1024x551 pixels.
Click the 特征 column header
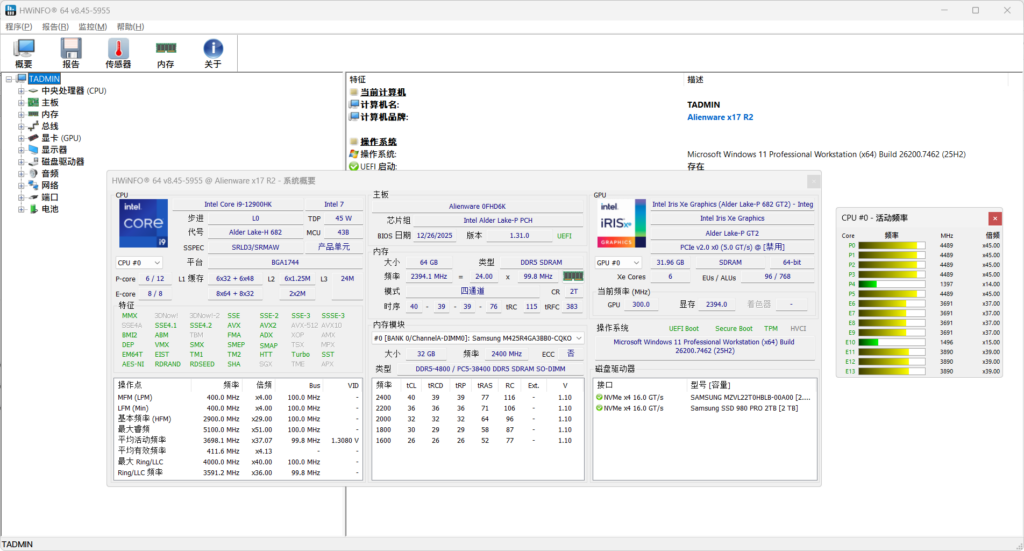(358, 80)
